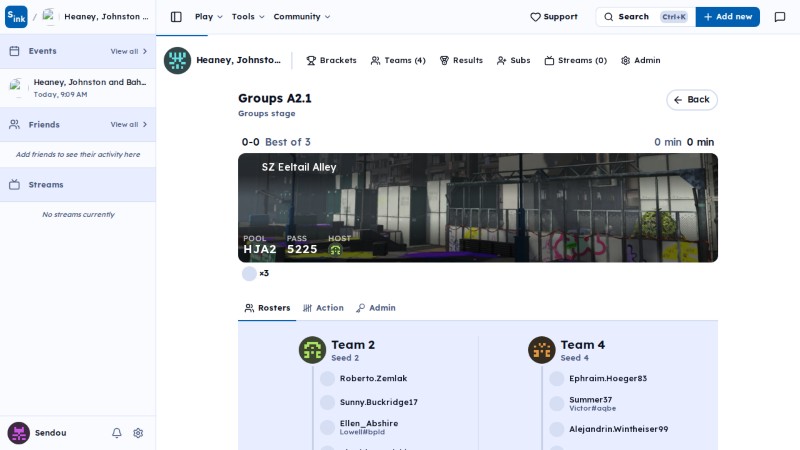This screenshot has height=450, width=800.
Task: Click Team 2 avatar icon
Action: pos(312,350)
